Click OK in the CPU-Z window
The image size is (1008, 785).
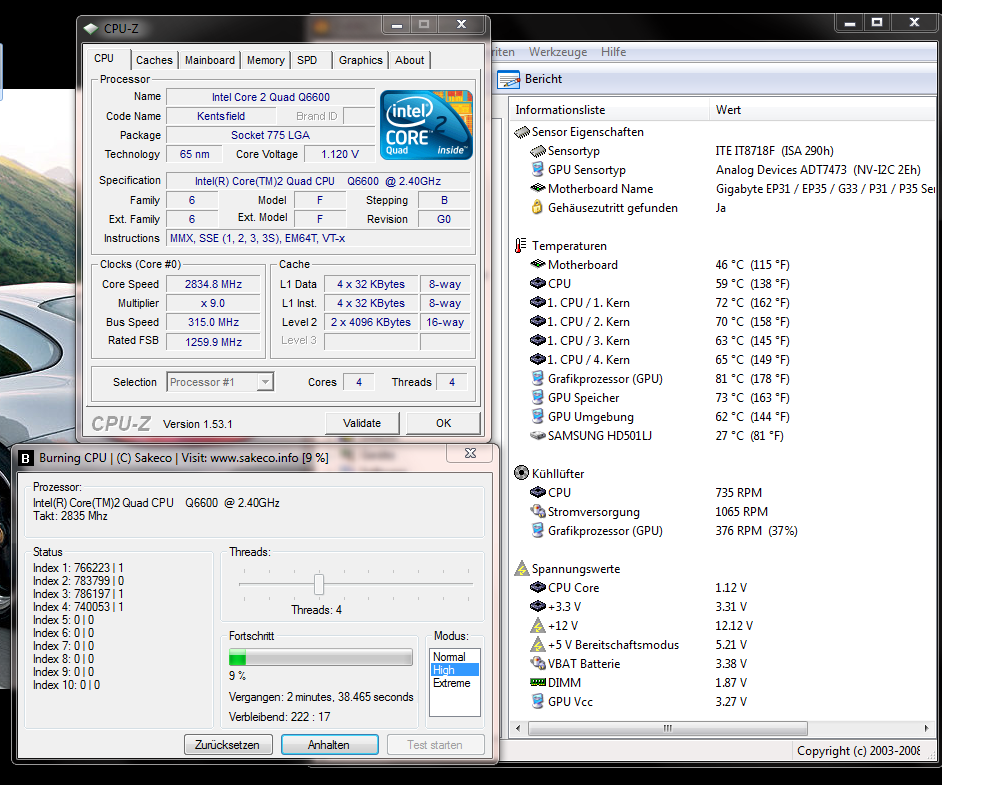coord(444,423)
